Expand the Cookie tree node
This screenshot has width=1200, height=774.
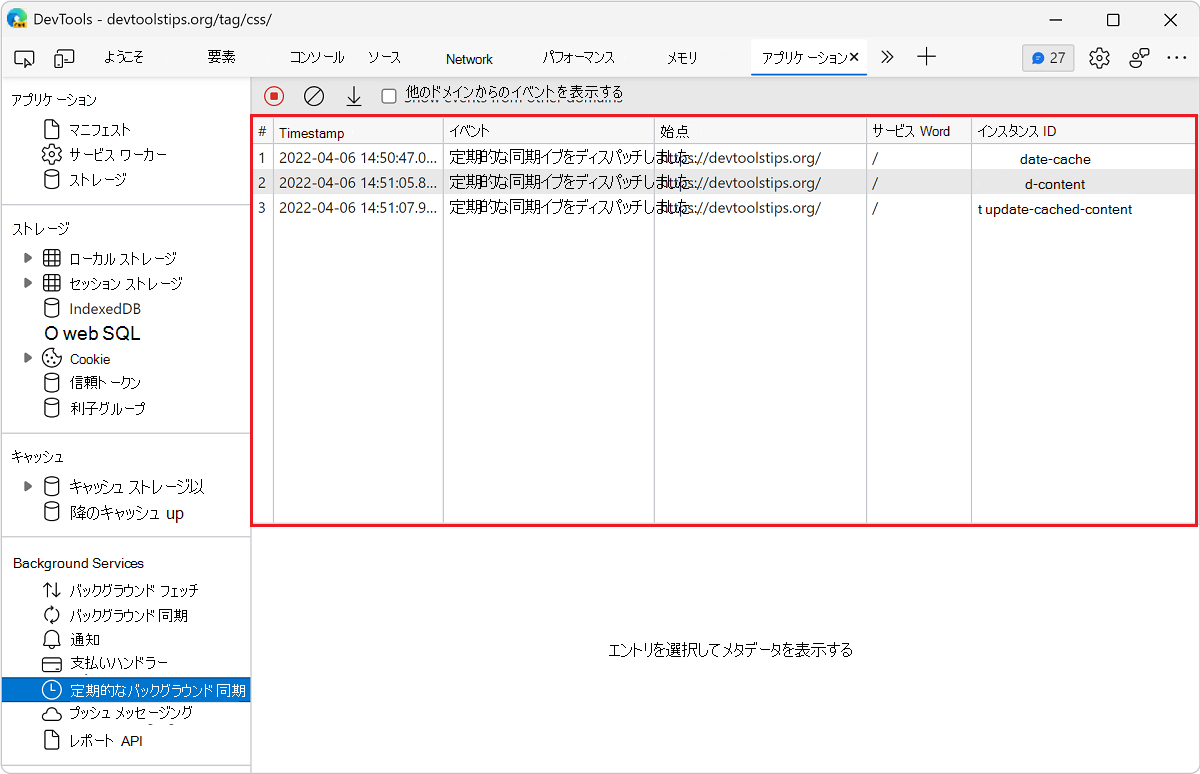27,358
